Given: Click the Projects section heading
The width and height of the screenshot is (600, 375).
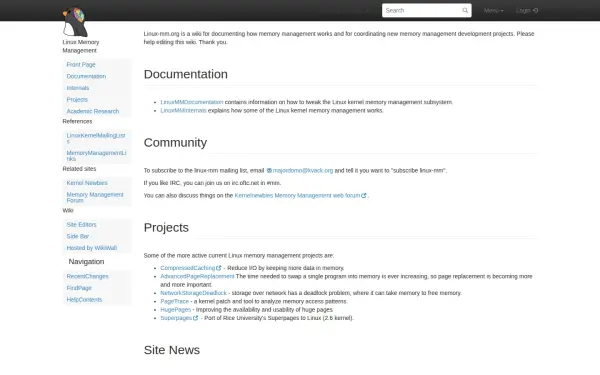Looking at the screenshot, I should [166, 228].
